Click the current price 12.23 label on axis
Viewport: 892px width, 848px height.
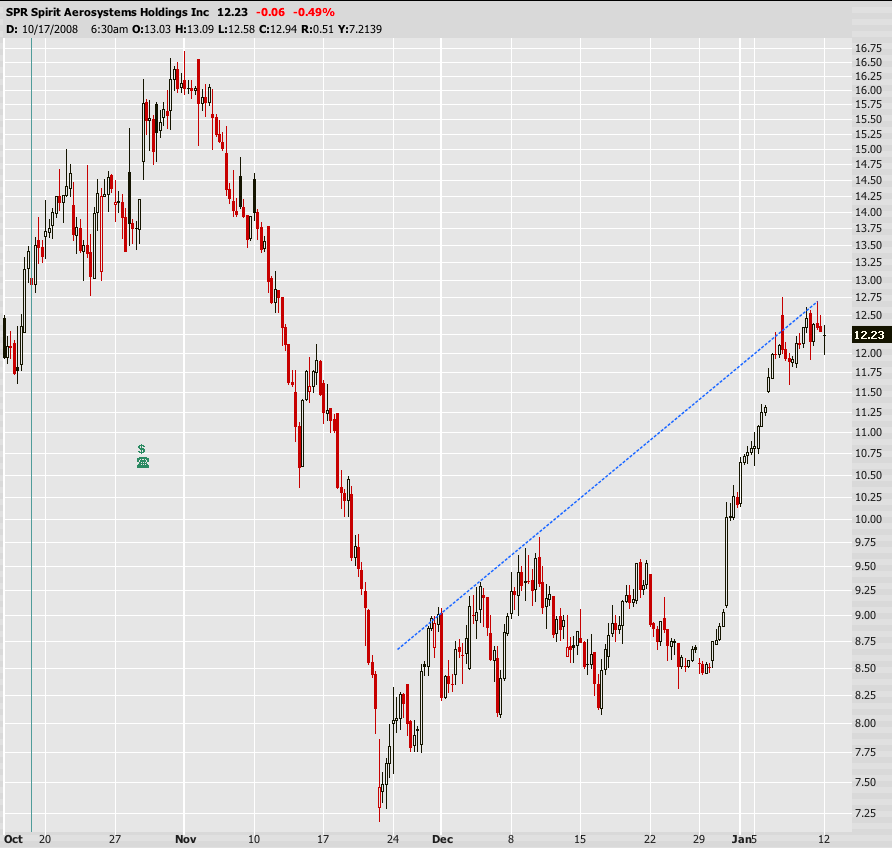(867, 337)
